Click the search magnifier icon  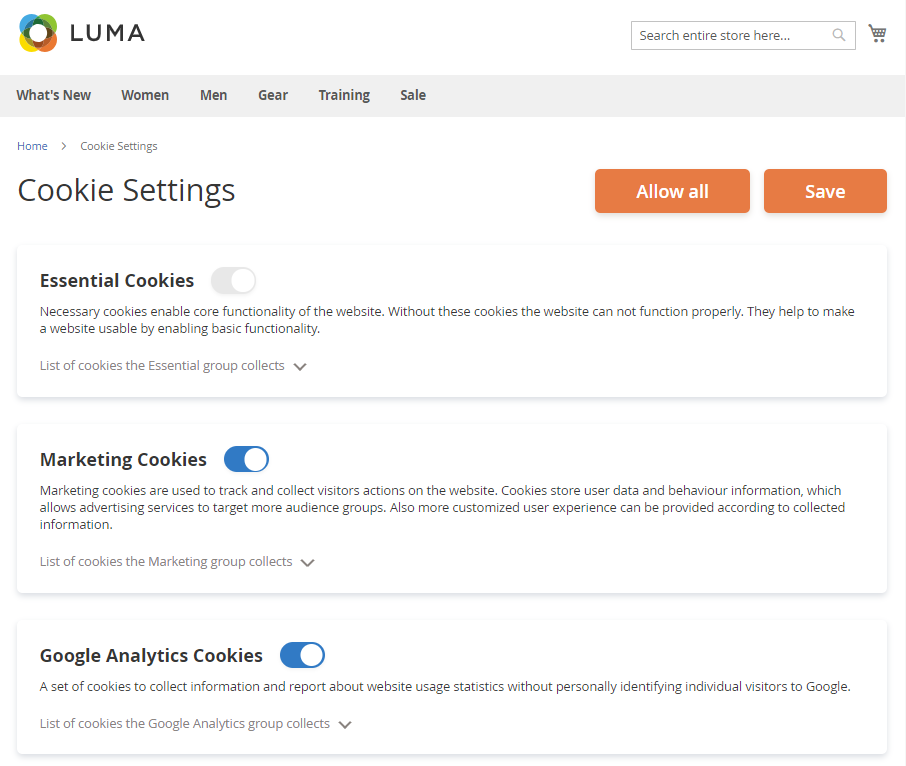839,35
